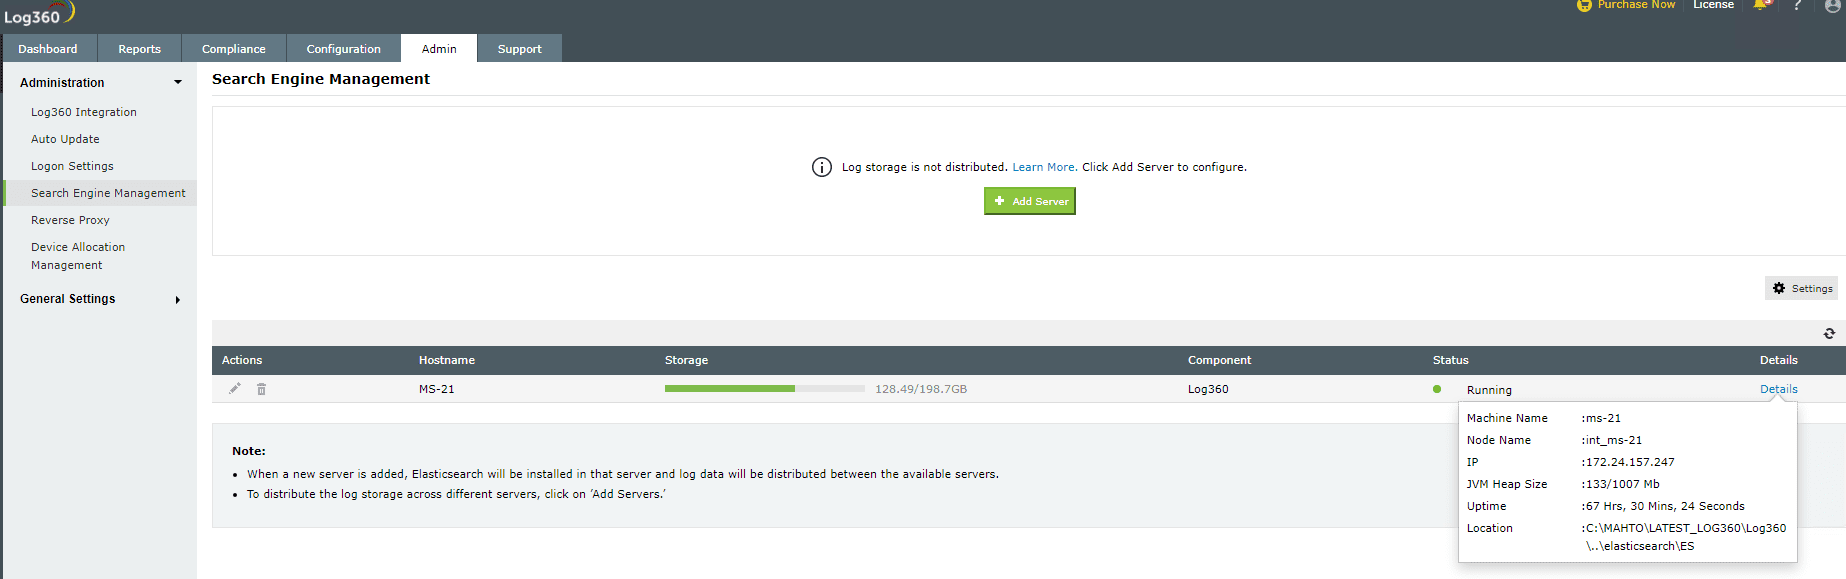Screen dimensions: 1846x579
Task: Open the Compliance tab
Action: click(x=234, y=48)
